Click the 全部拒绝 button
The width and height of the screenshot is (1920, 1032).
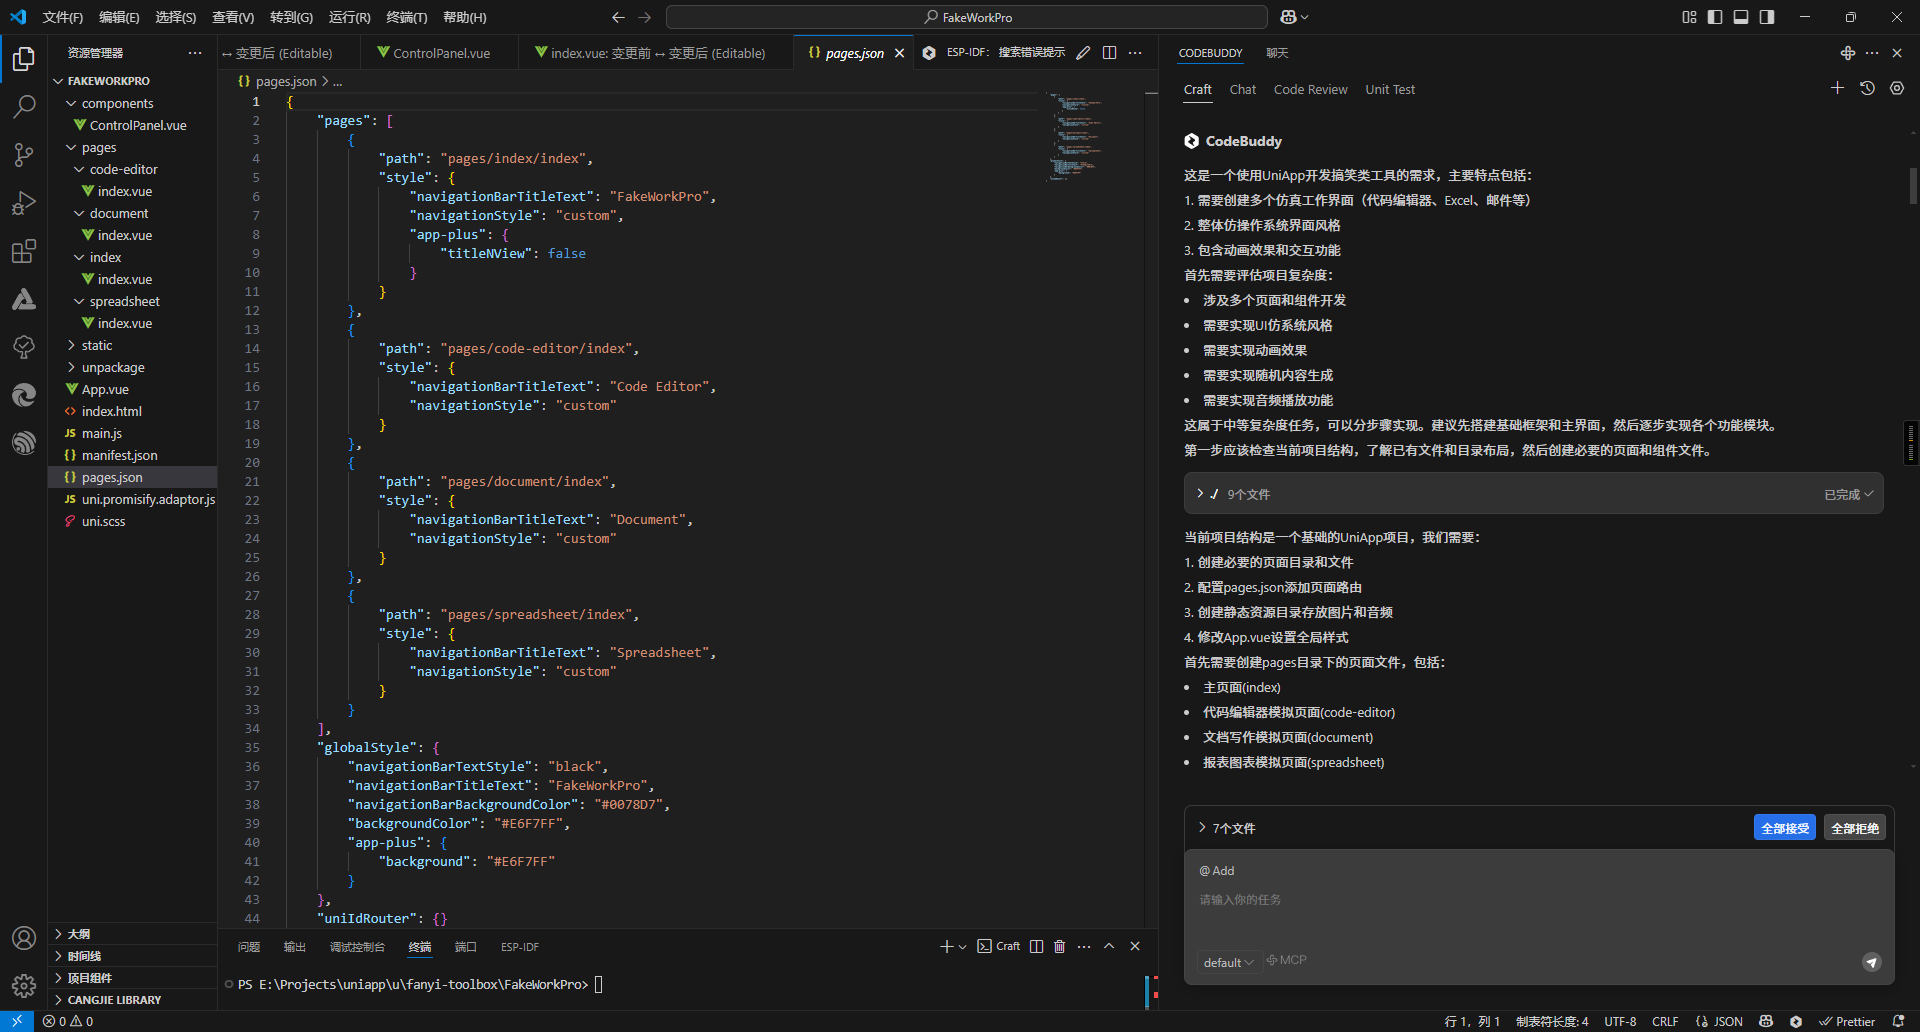point(1855,828)
